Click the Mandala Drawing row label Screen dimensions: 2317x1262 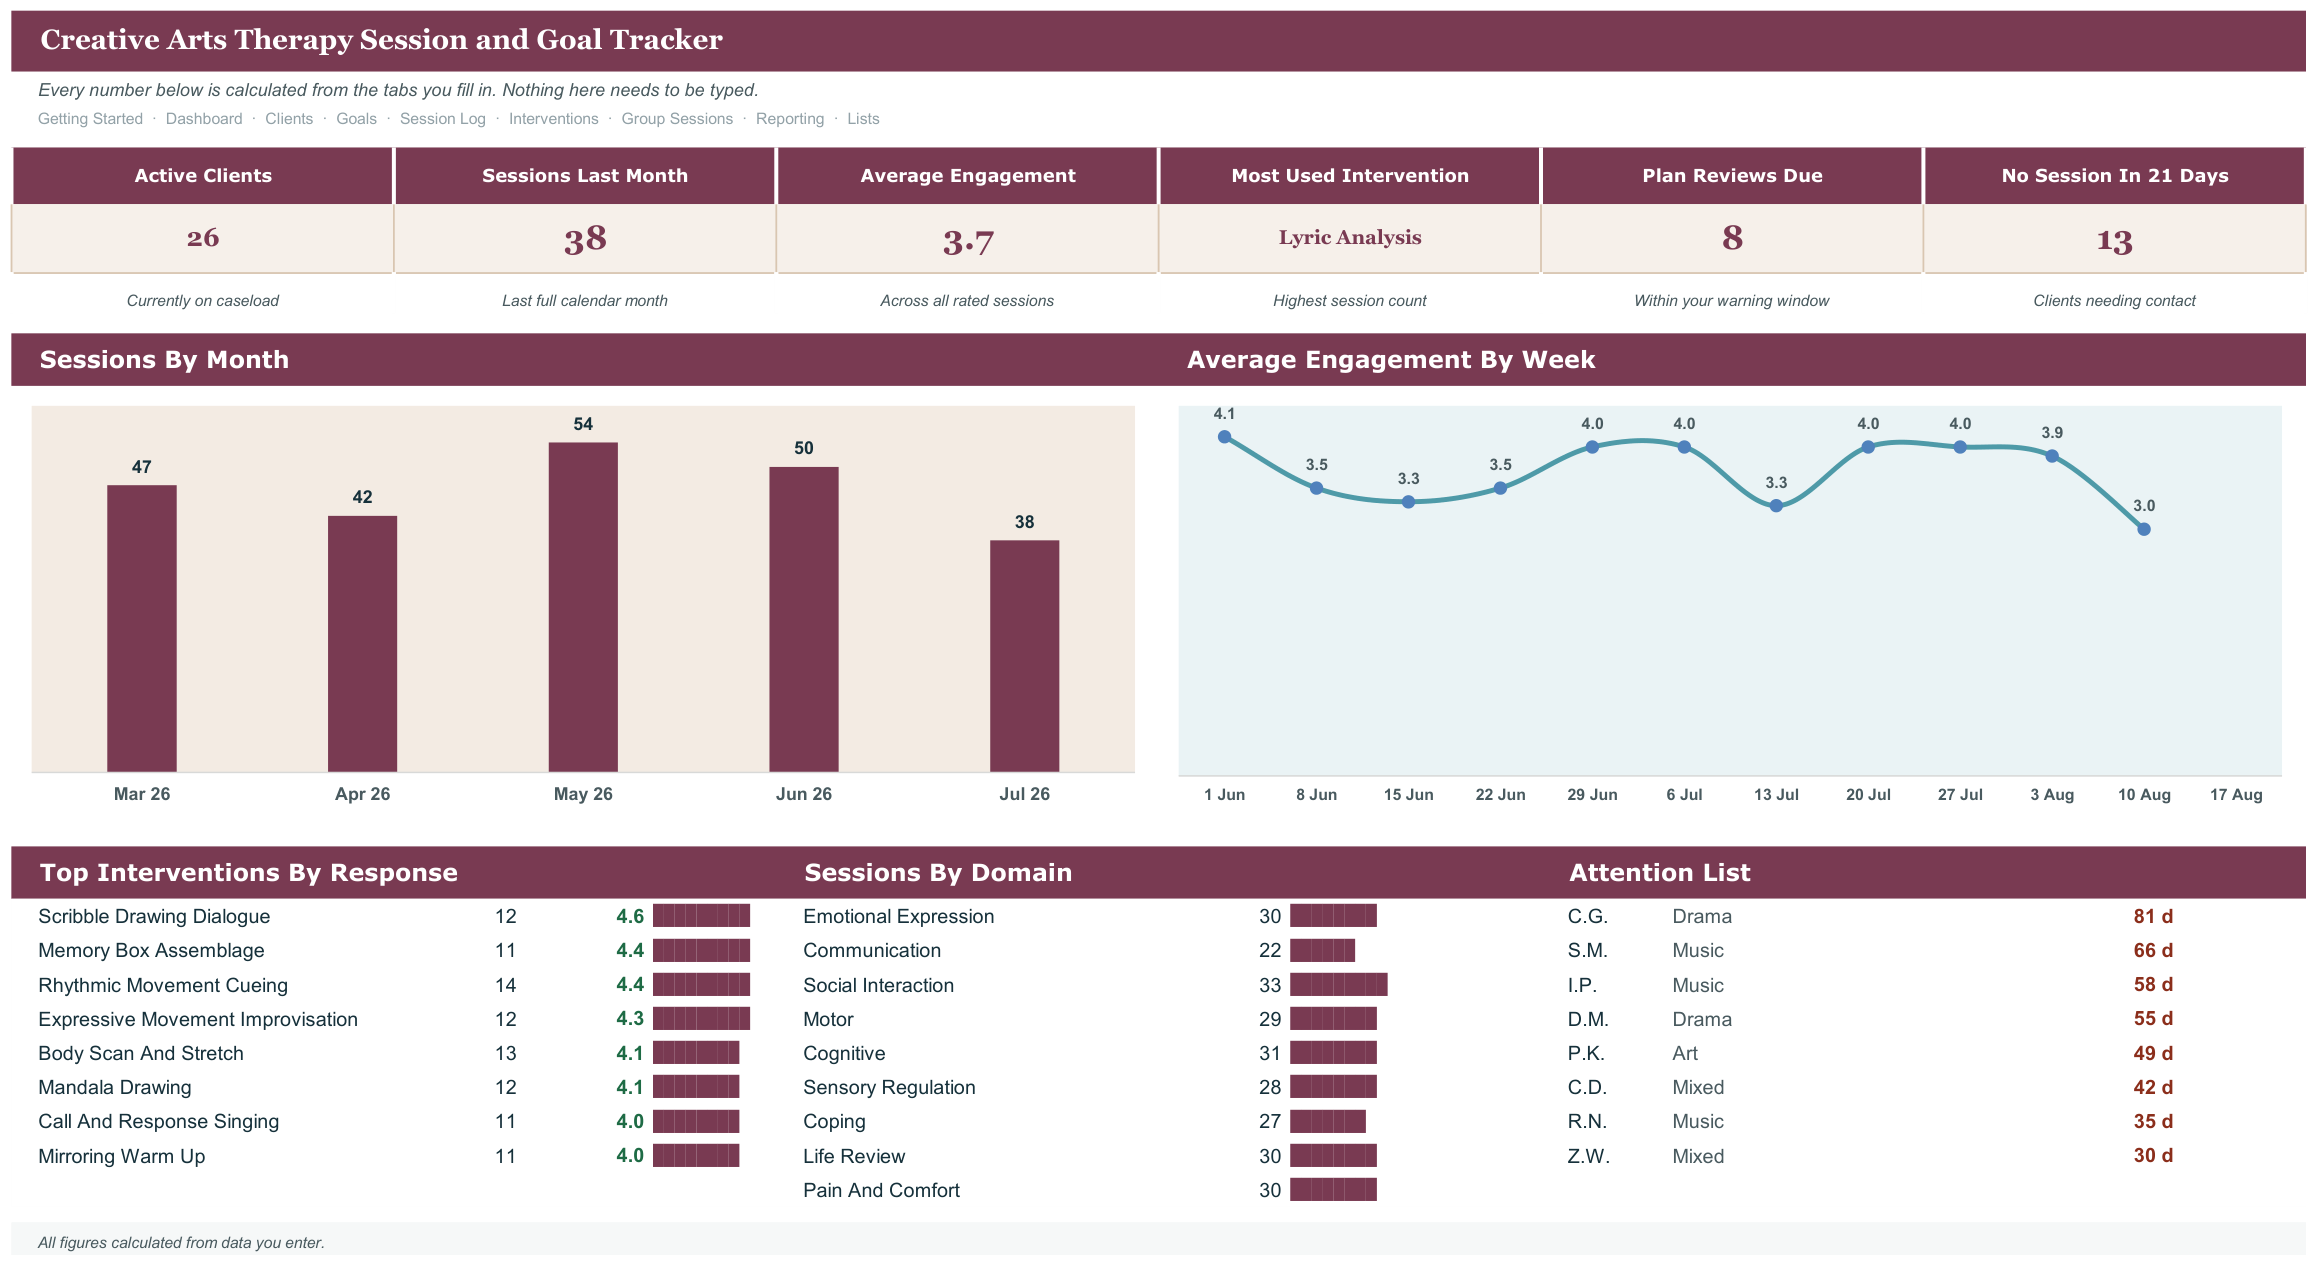115,1087
